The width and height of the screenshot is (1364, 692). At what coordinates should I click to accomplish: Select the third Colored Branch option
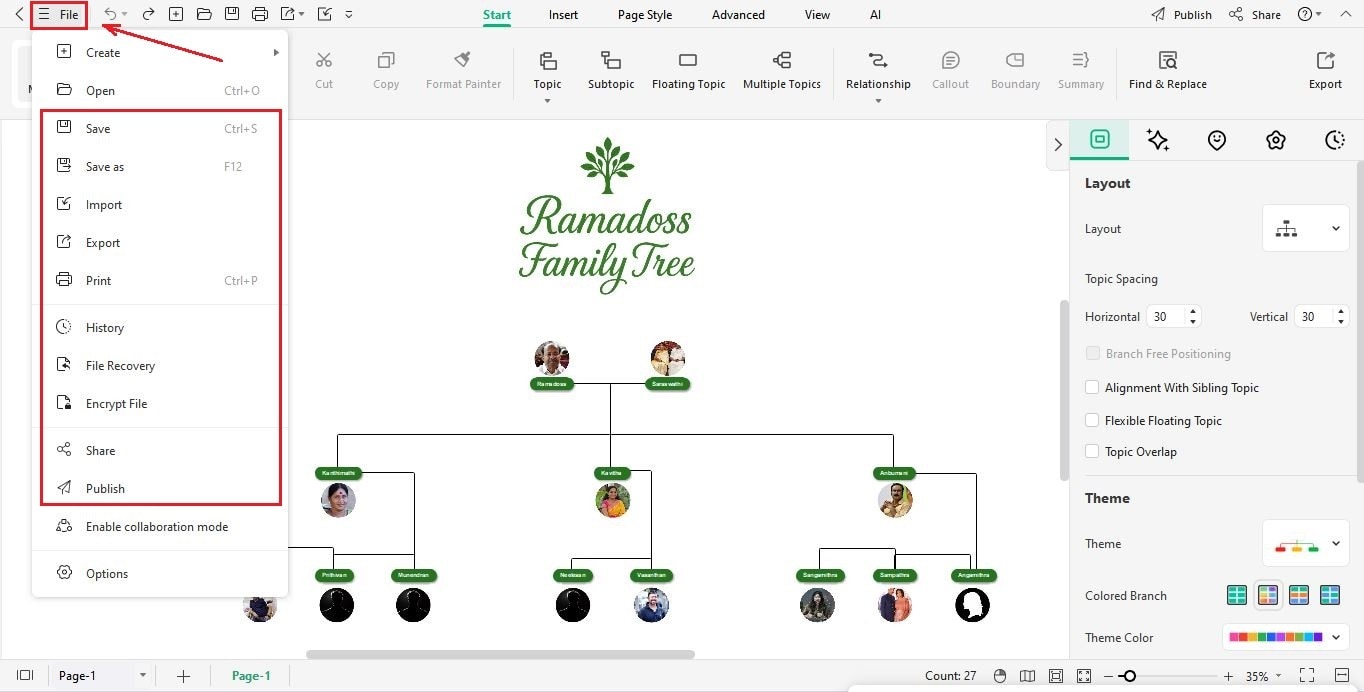pyautogui.click(x=1299, y=595)
